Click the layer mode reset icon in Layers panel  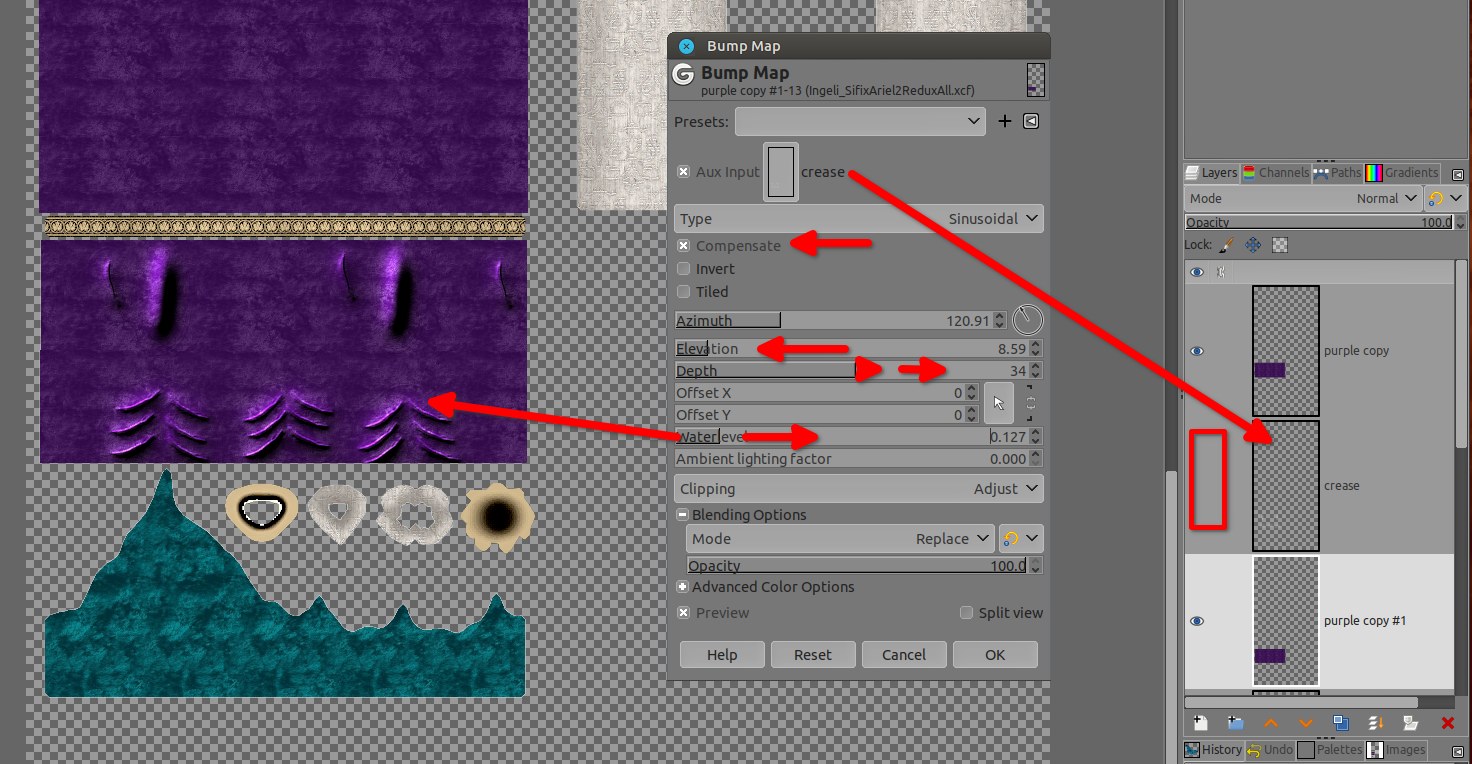1436,198
